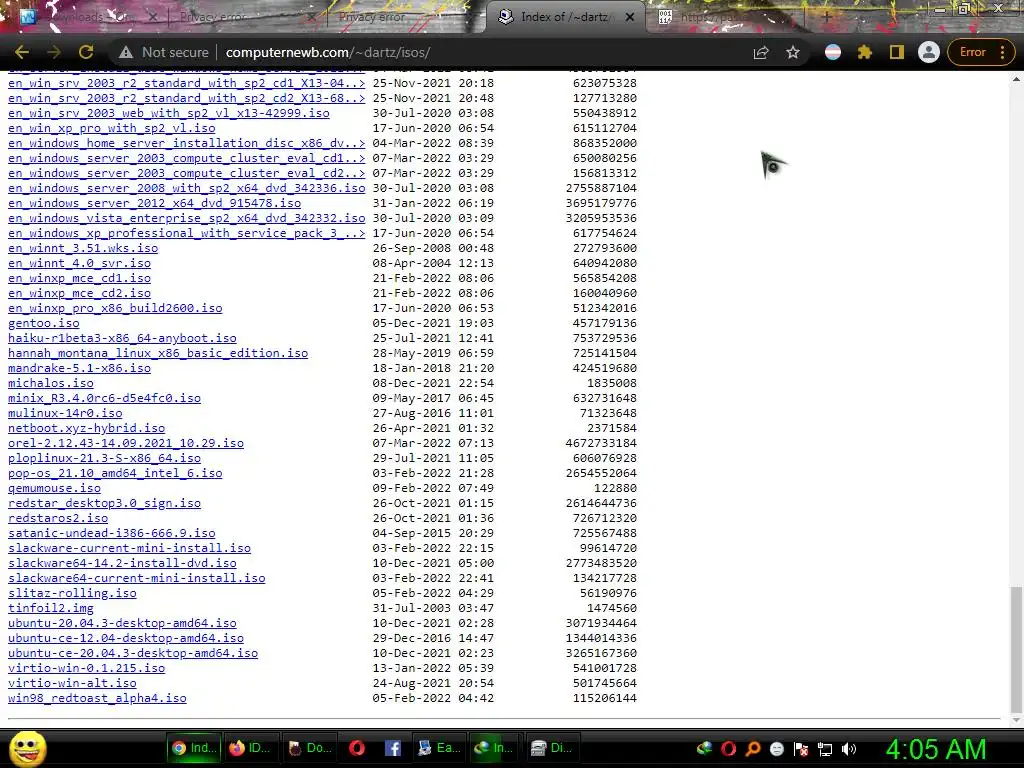This screenshot has width=1024, height=768.
Task: Download en_win_xp_pro_with_sp2_vl.iso
Action: click(x=112, y=129)
